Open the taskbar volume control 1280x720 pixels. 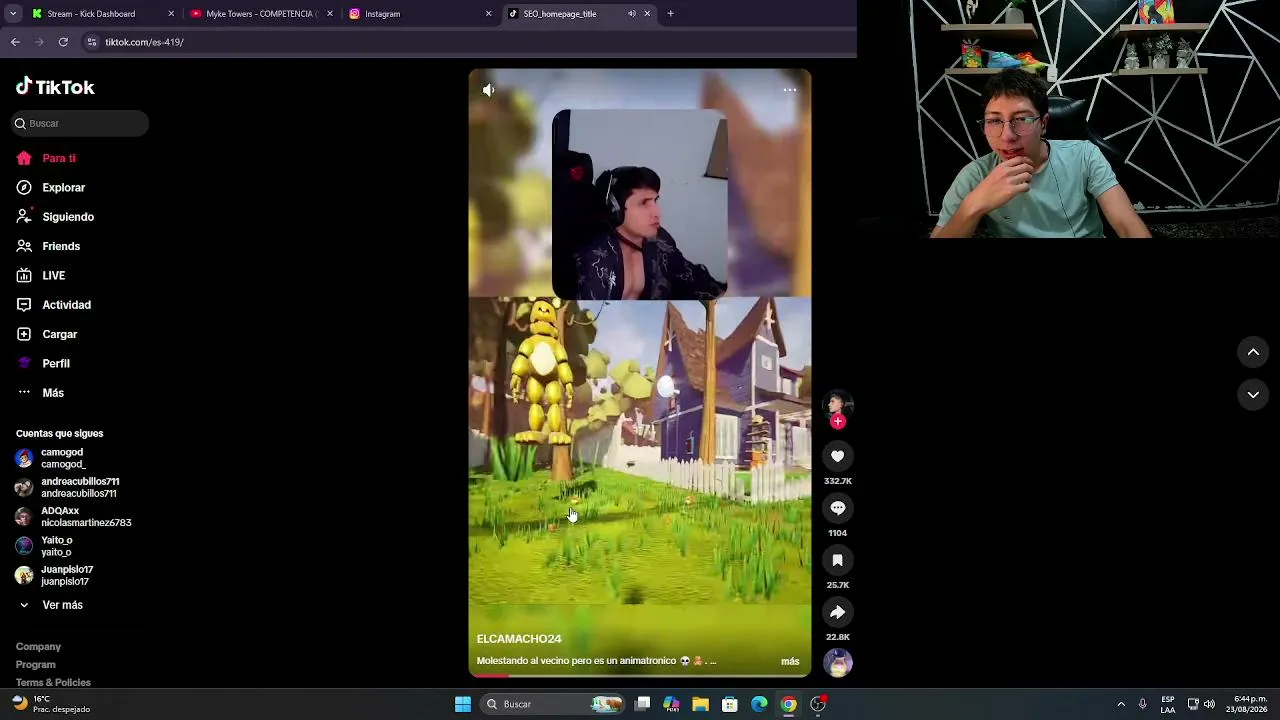(1209, 704)
